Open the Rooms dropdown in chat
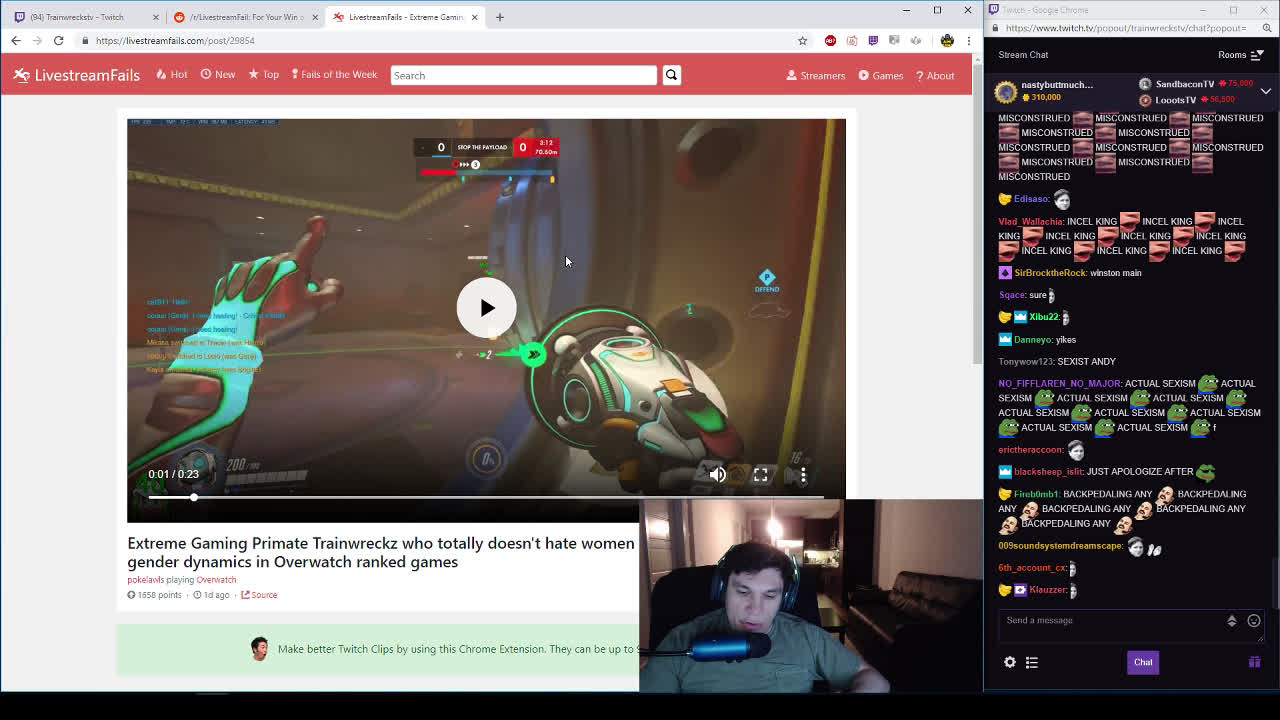The height and width of the screenshot is (720, 1280). [x=1240, y=55]
